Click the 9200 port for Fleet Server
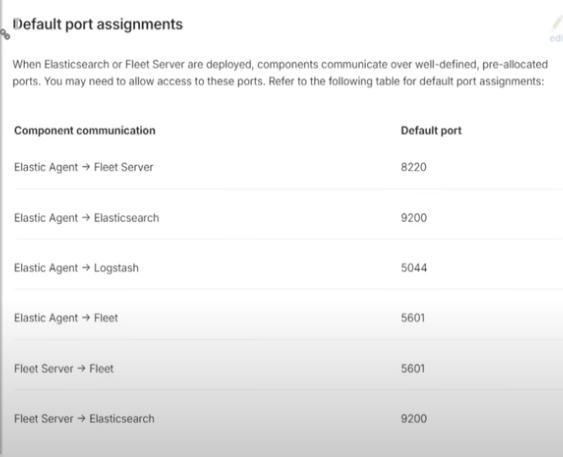Screen dimensions: 563x457 click(x=414, y=419)
